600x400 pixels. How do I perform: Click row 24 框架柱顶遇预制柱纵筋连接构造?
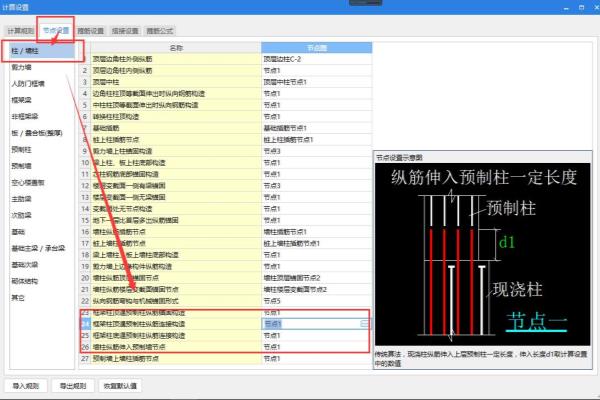(x=176, y=324)
